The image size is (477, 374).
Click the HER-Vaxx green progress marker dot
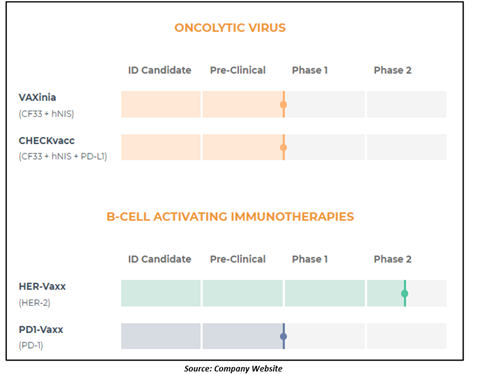click(405, 293)
